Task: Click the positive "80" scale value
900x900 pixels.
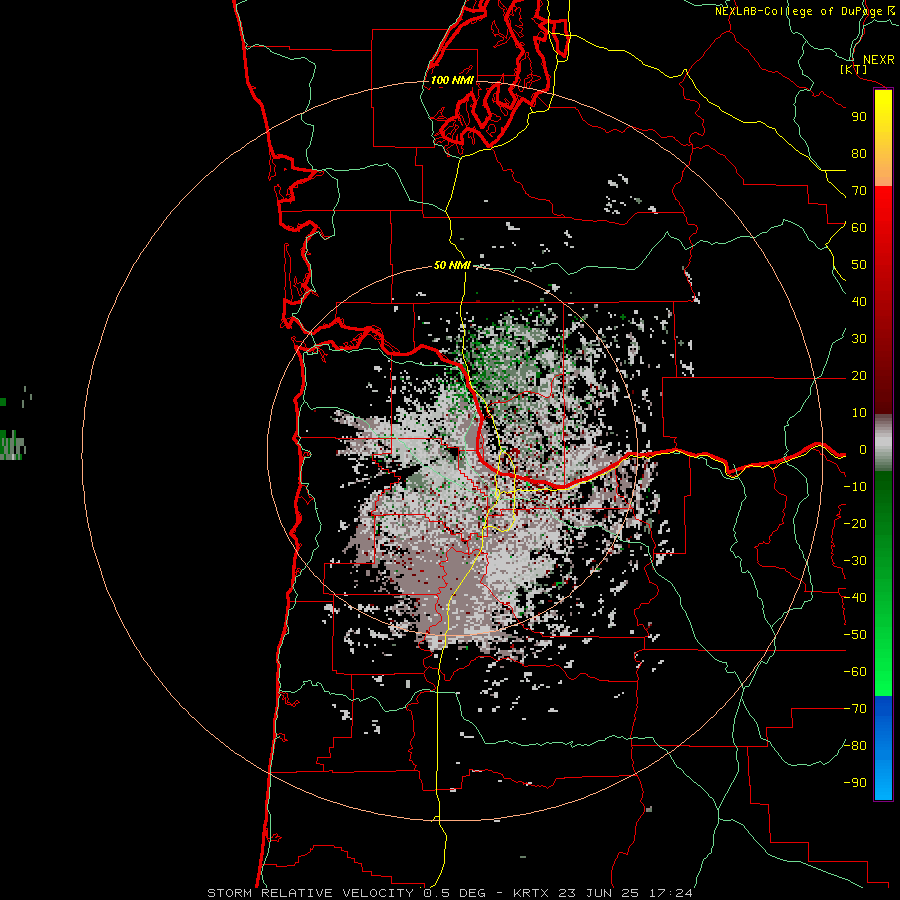Action: click(x=859, y=154)
